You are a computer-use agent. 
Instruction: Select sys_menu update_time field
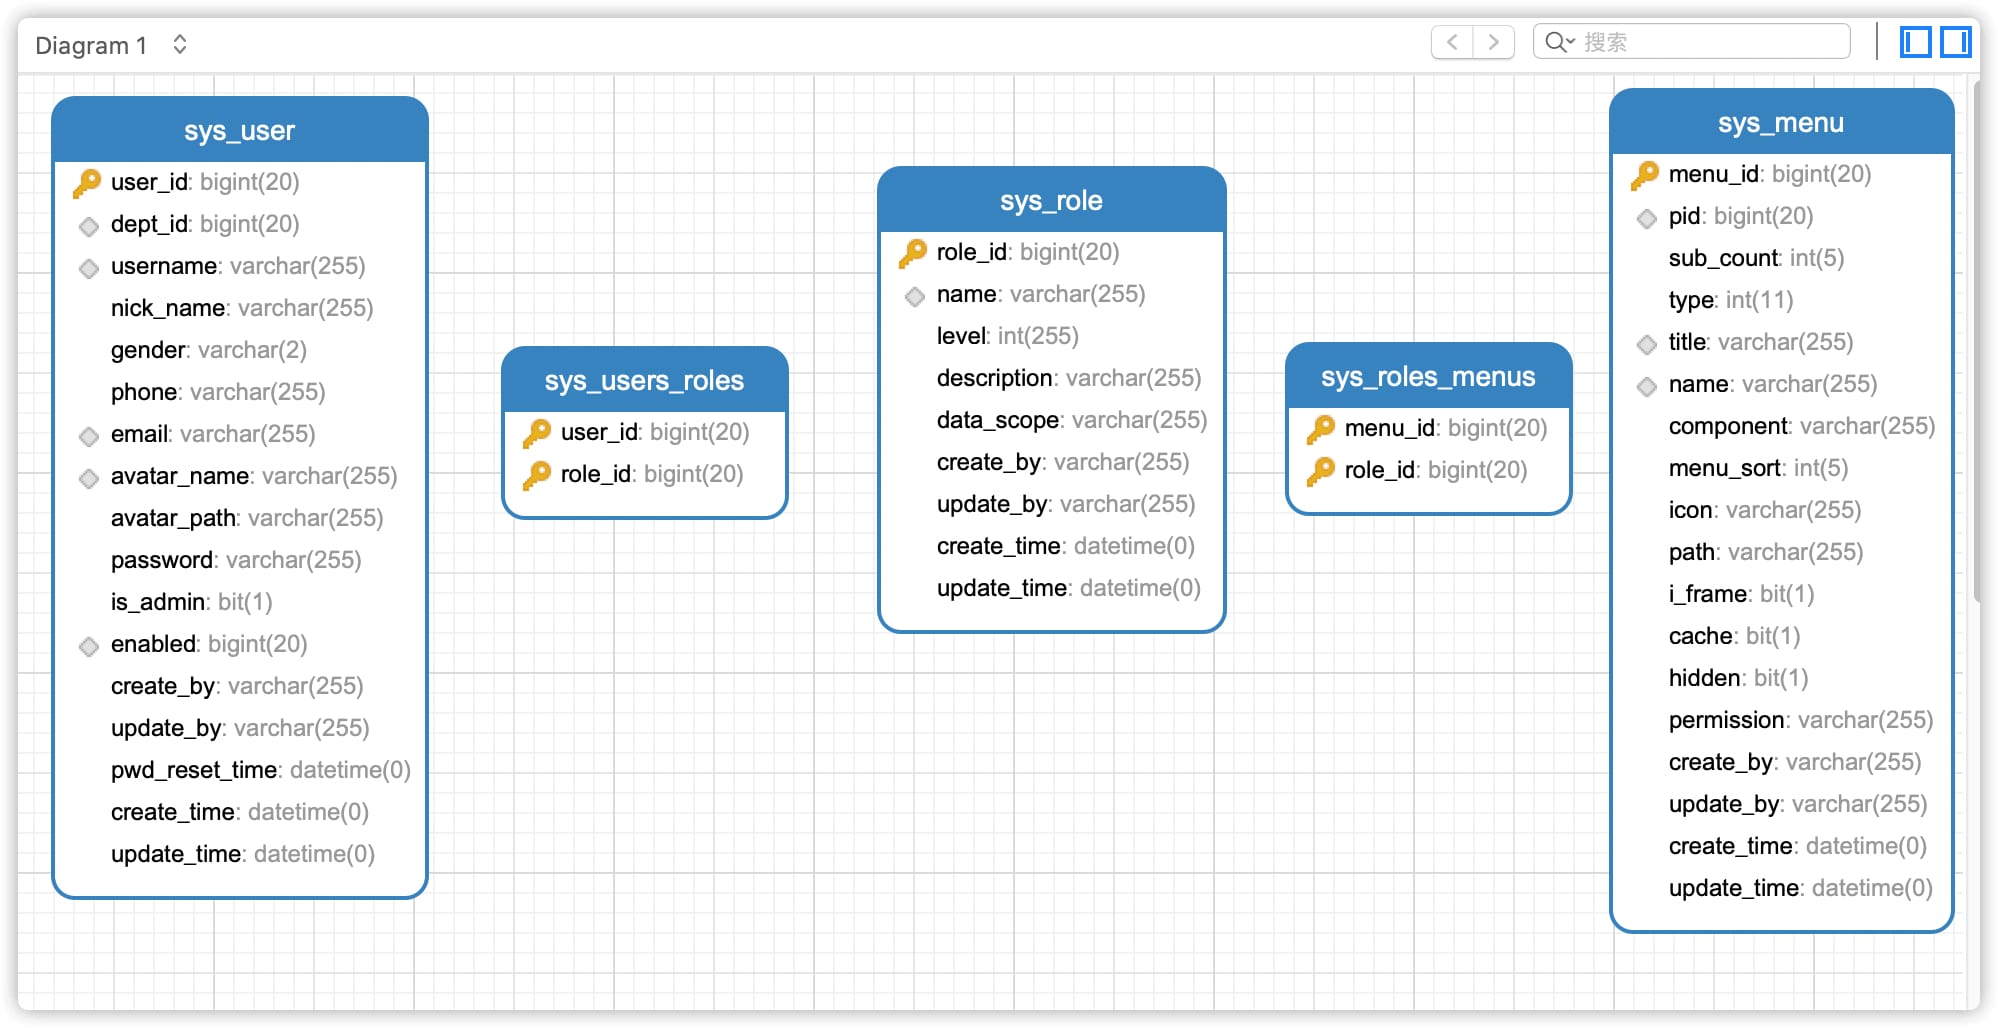[1801, 888]
